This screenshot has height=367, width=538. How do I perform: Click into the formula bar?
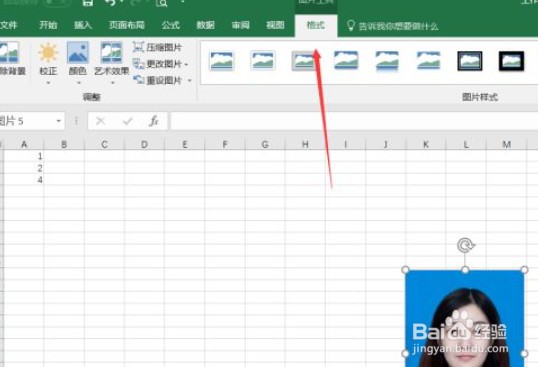354,121
